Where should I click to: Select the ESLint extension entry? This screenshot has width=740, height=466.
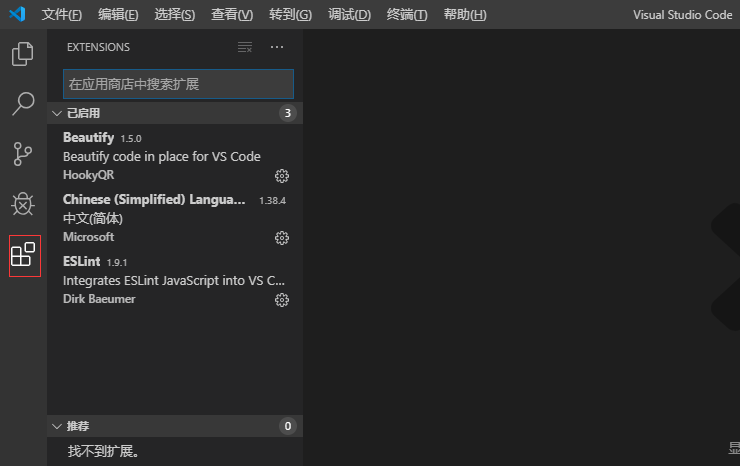pyautogui.click(x=175, y=280)
